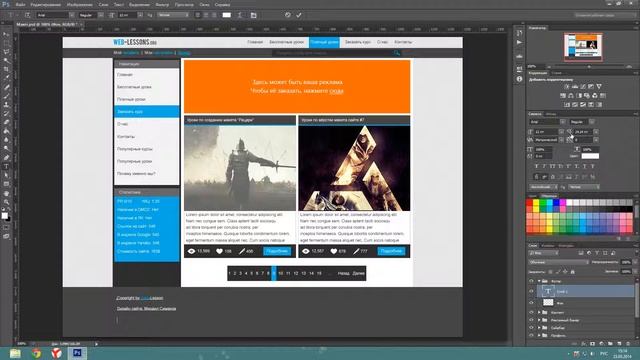Select the Pen tool
The width and height of the screenshot is (640, 360).
pyautogui.click(x=6, y=157)
